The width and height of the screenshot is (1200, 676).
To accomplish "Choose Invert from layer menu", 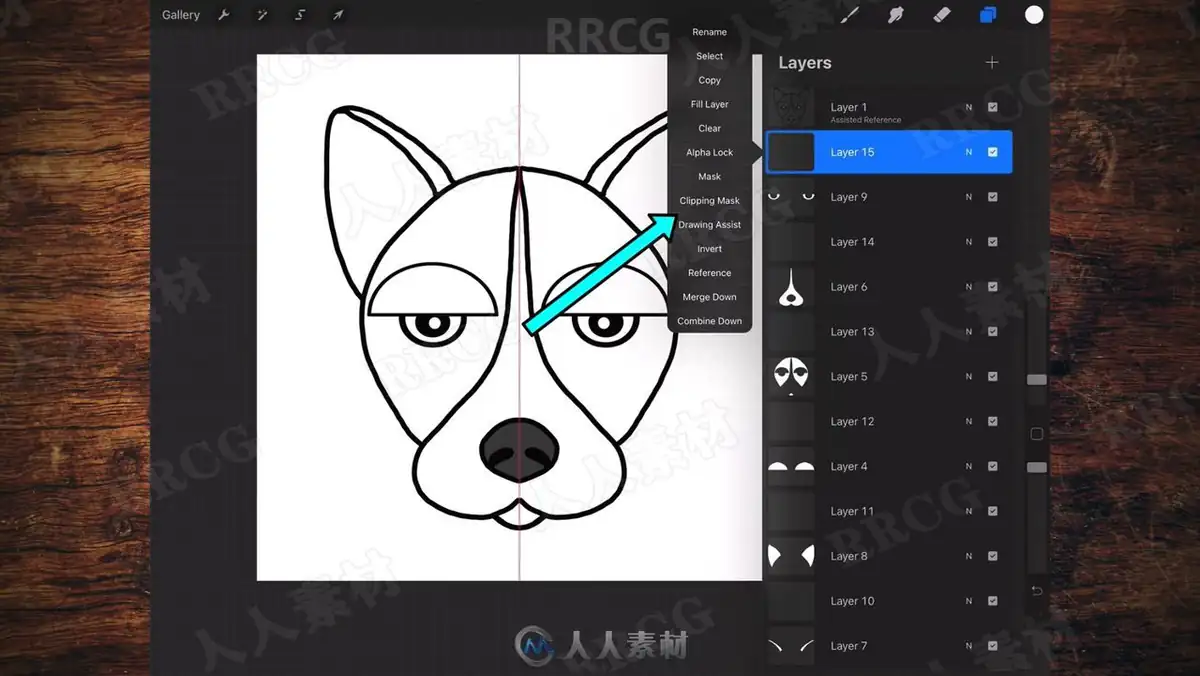I will coord(710,248).
